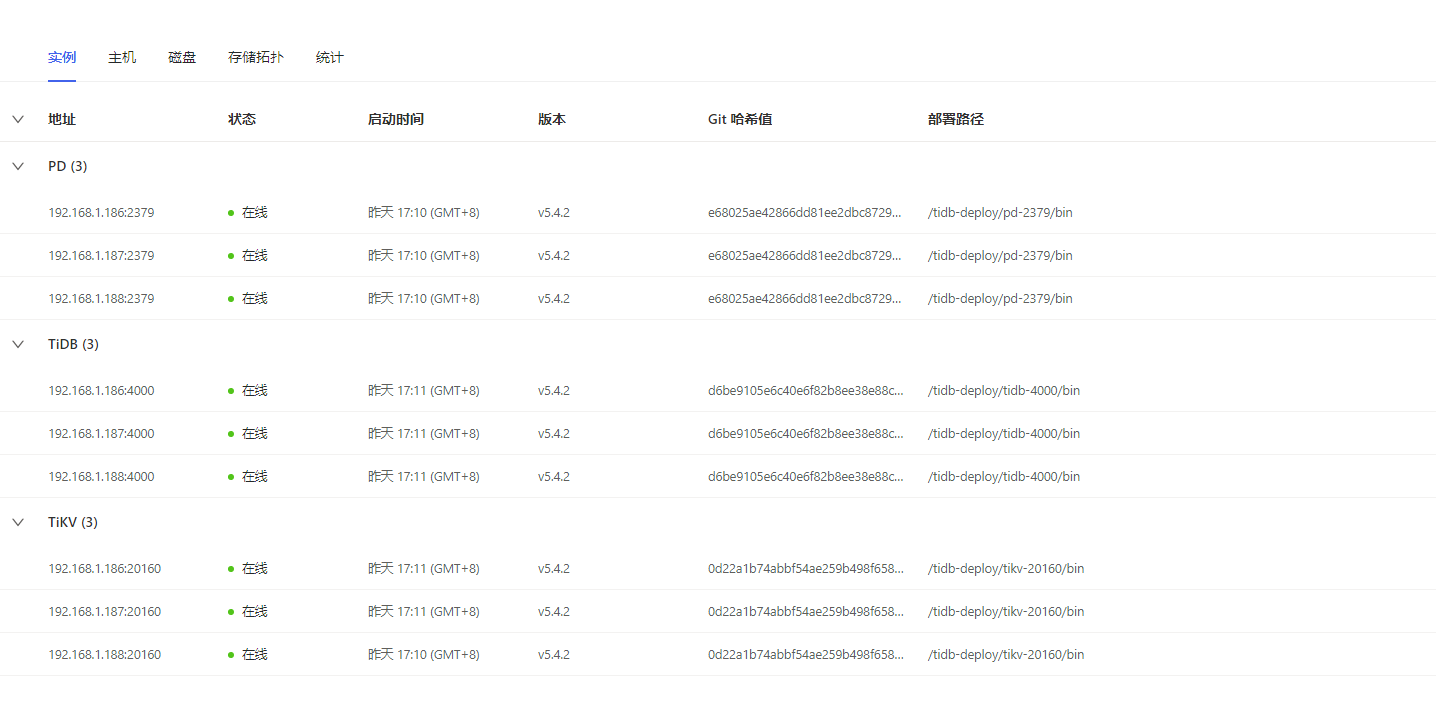Click Git hash d6be9105… of 192.168.1.187:4000
Viewport: 1436px width, 708px height.
(806, 434)
